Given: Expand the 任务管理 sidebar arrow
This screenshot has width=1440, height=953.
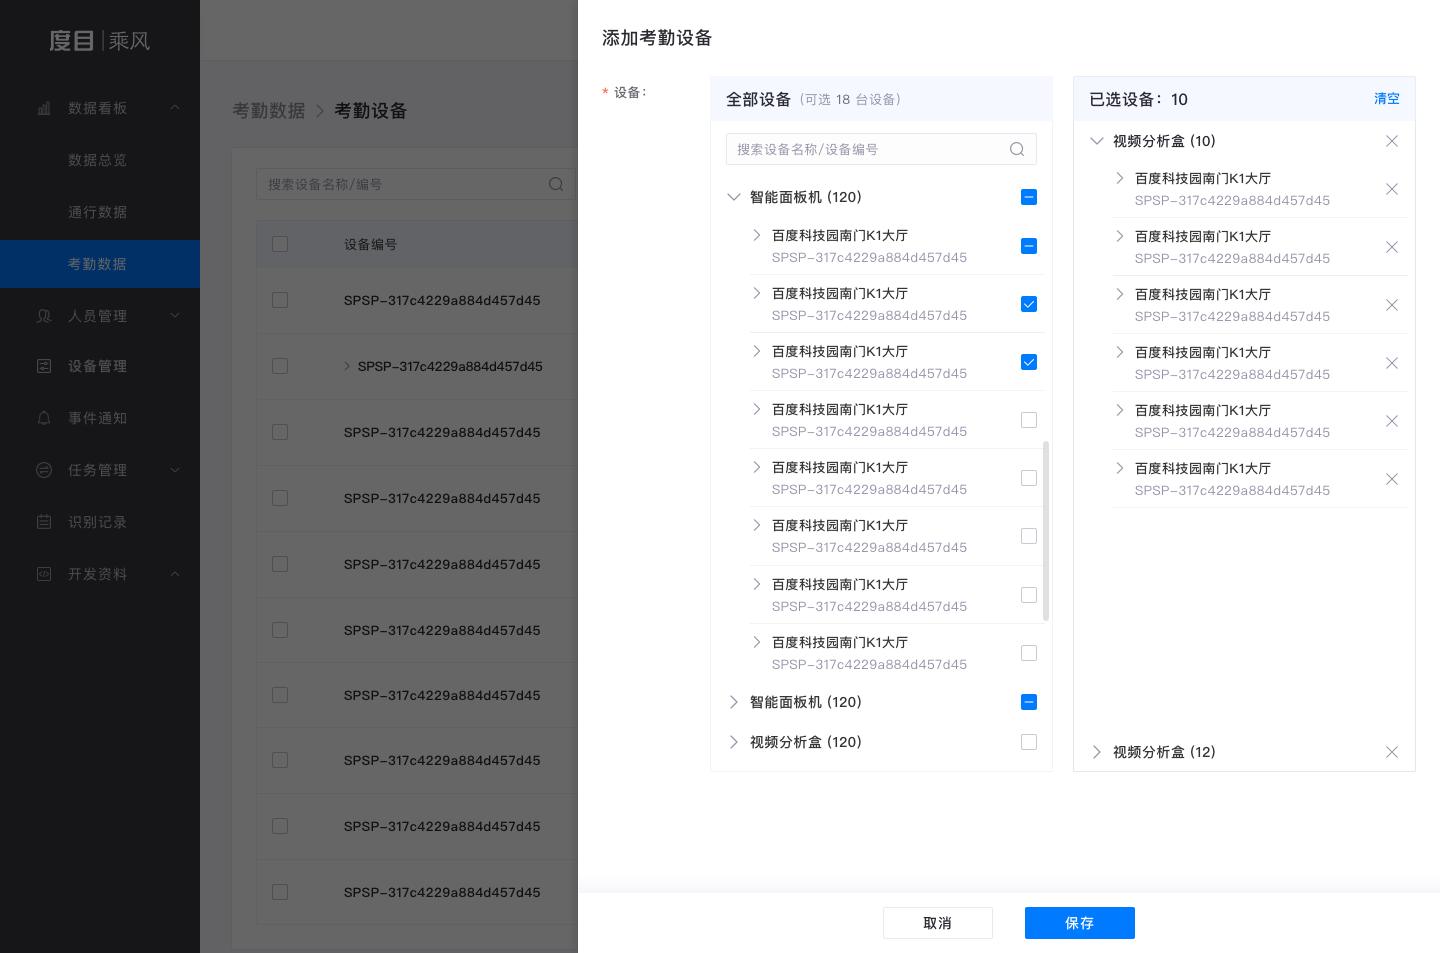Looking at the screenshot, I should 175,470.
